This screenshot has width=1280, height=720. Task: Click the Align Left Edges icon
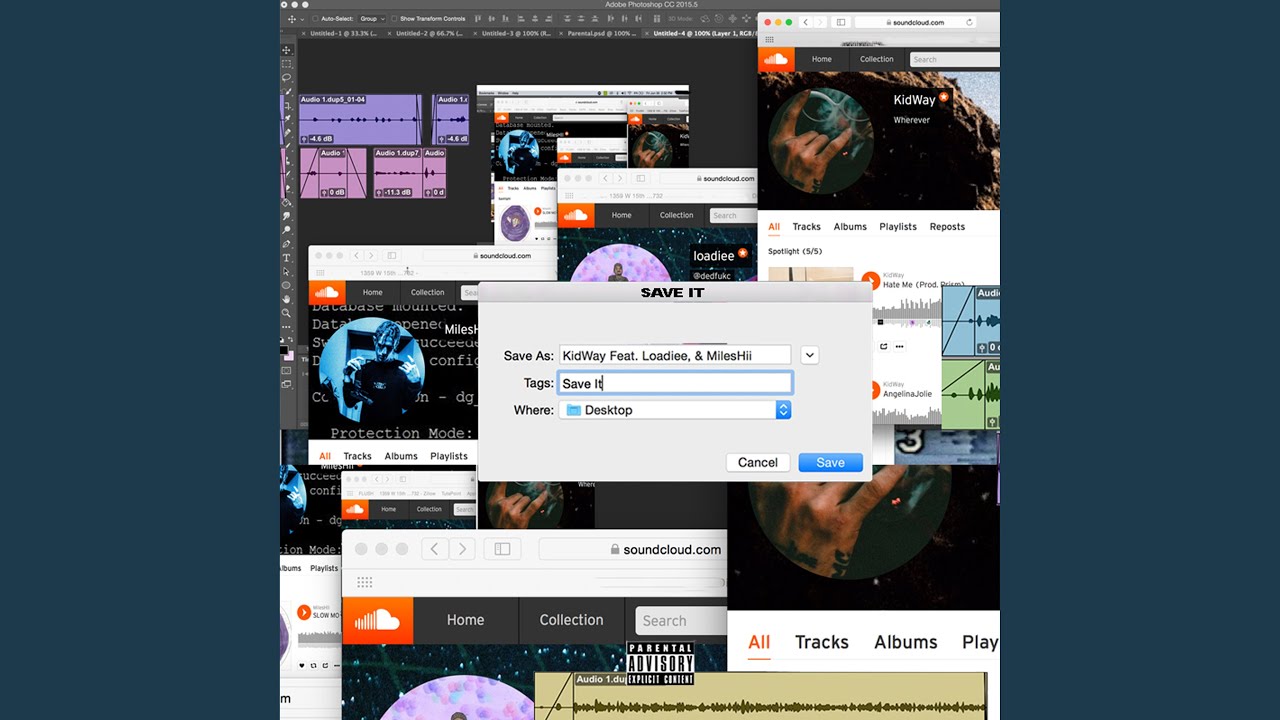[x=521, y=19]
